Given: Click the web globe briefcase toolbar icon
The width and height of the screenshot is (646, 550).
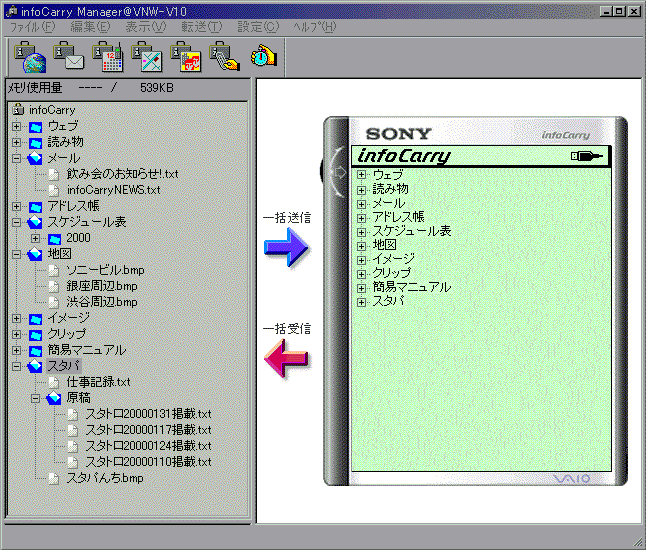Looking at the screenshot, I should 30,58.
